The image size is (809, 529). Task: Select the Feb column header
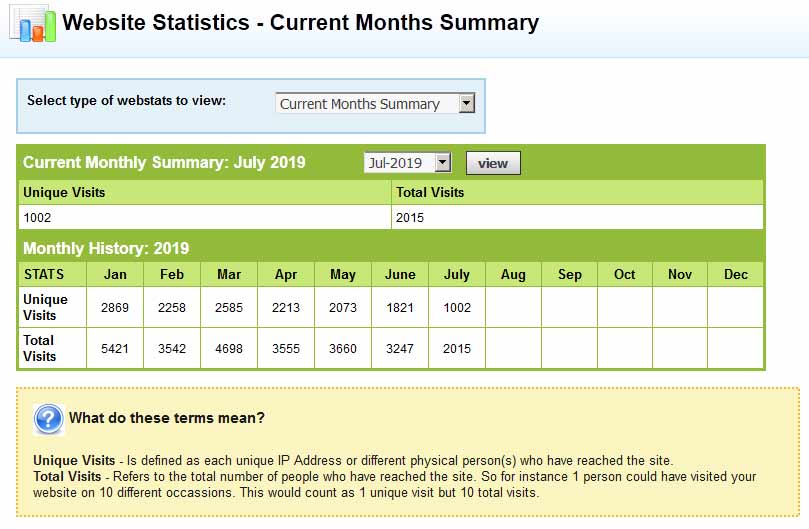coord(172,274)
